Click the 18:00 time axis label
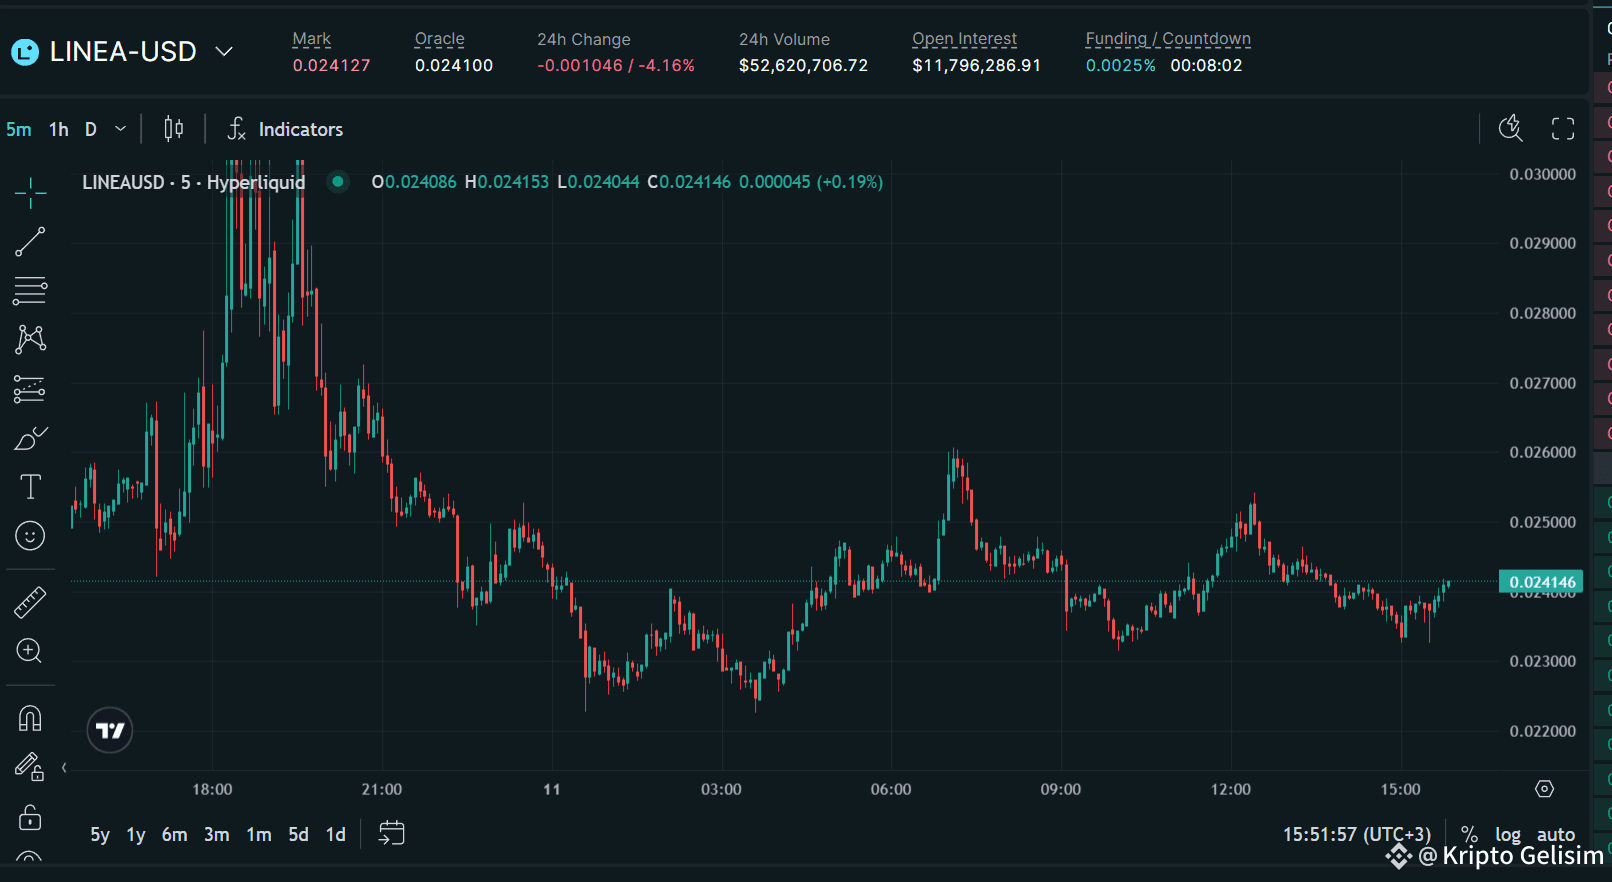Viewport: 1612px width, 882px height. point(212,789)
